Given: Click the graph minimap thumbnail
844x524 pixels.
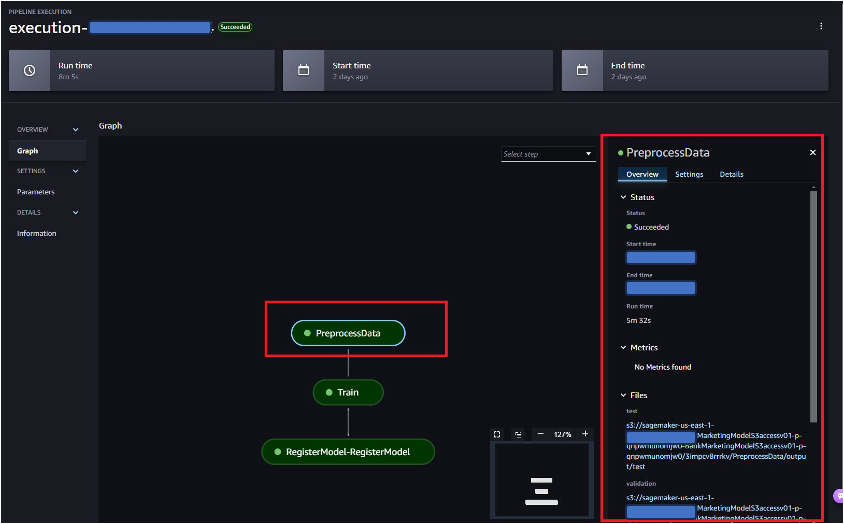Looking at the screenshot, I should pyautogui.click(x=541, y=480).
